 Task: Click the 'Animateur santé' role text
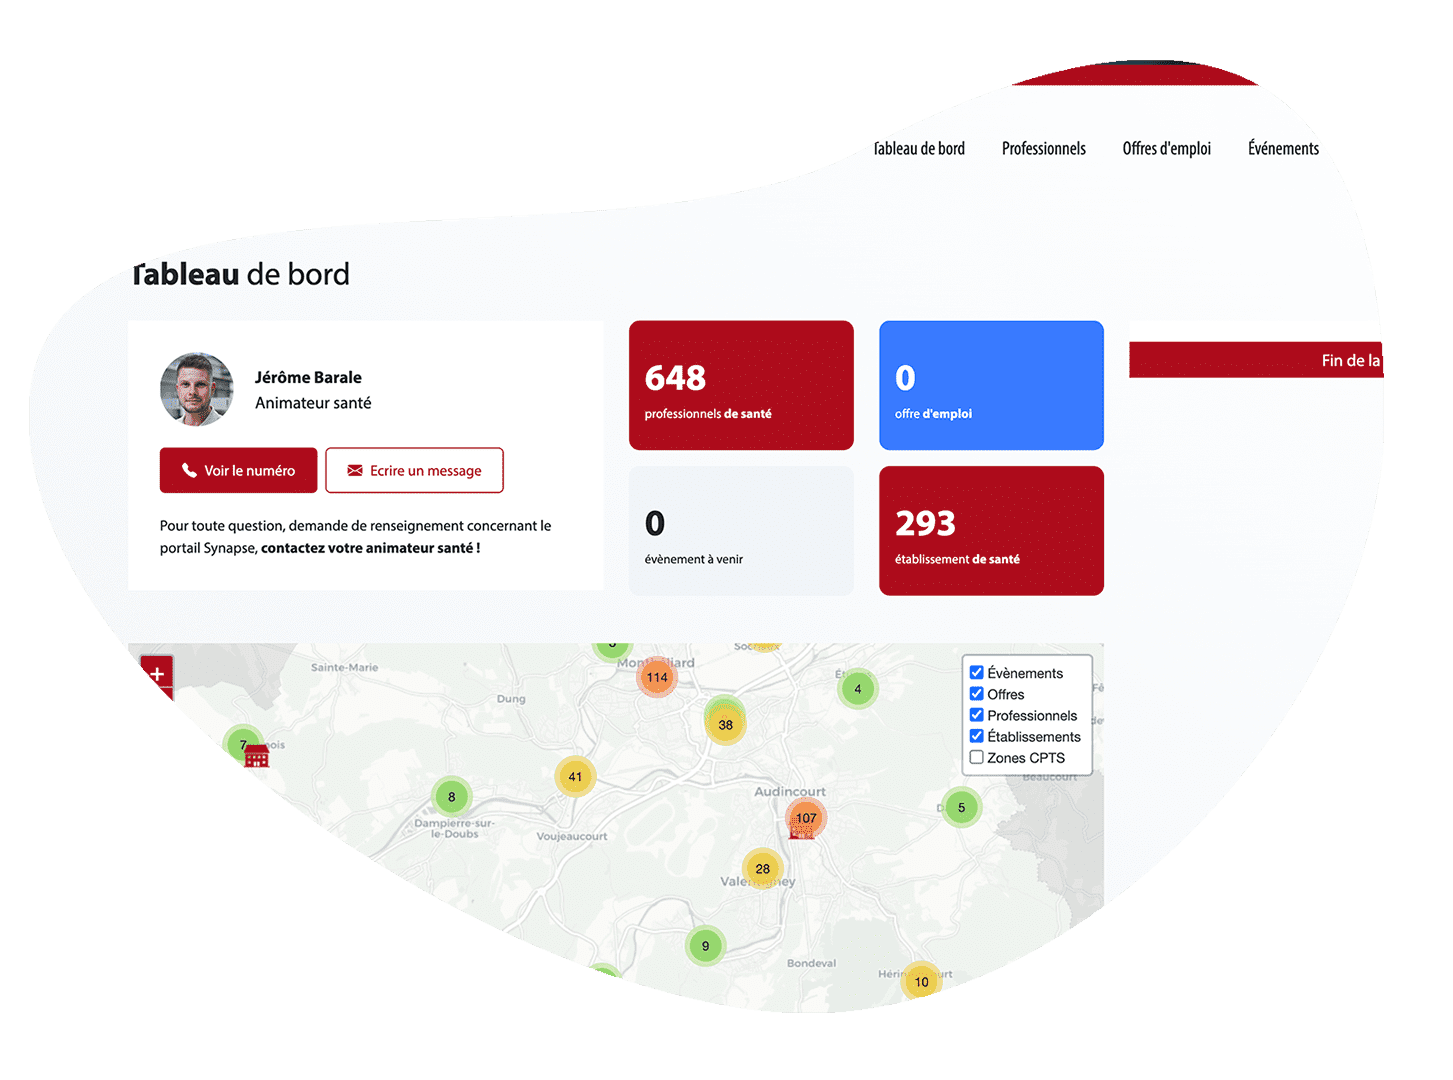click(313, 403)
